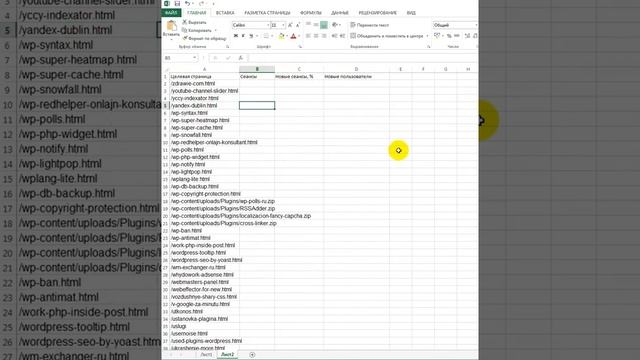Image resolution: width=640 pixels, height=360 pixels.
Task: Increase the font size with the large A icon
Action: (290, 25)
